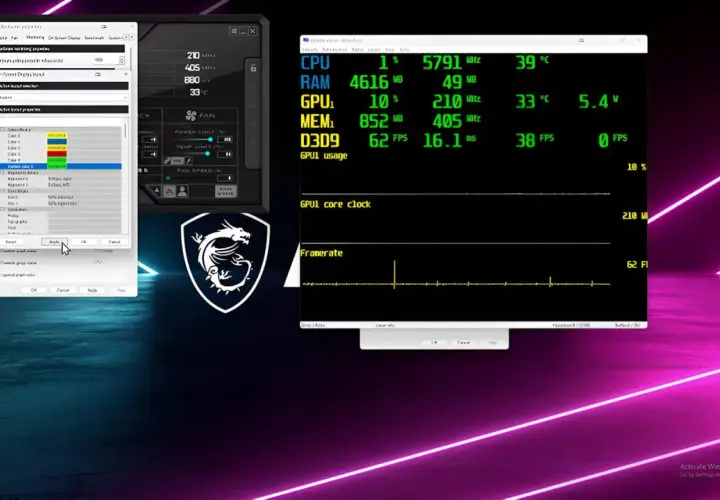
Task: Close the On-Screen Display layout dialog
Action: click(126, 74)
